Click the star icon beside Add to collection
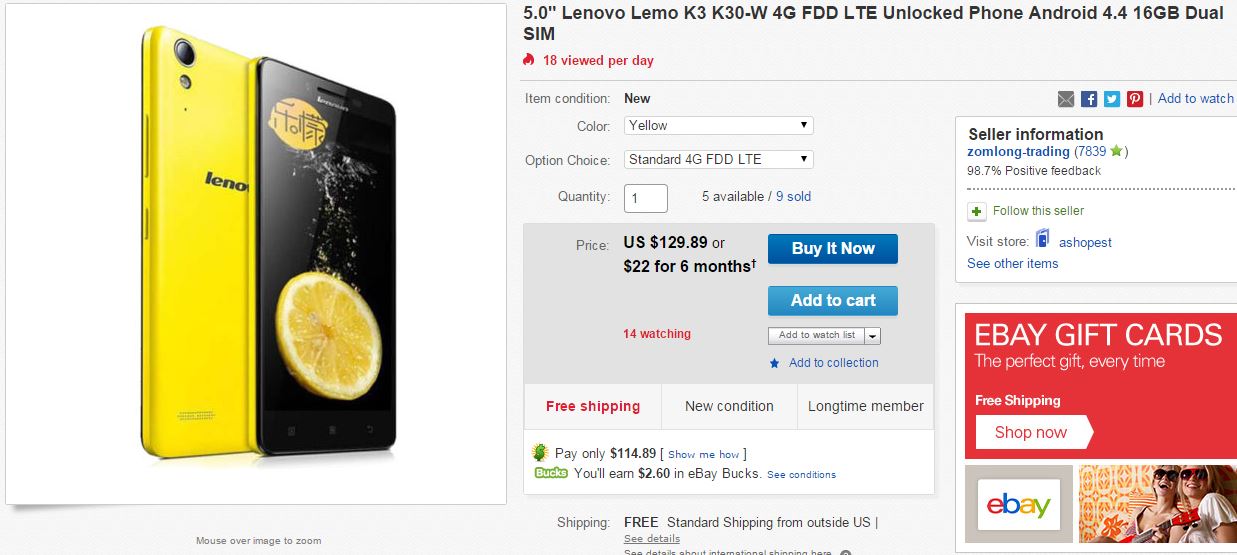 774,363
